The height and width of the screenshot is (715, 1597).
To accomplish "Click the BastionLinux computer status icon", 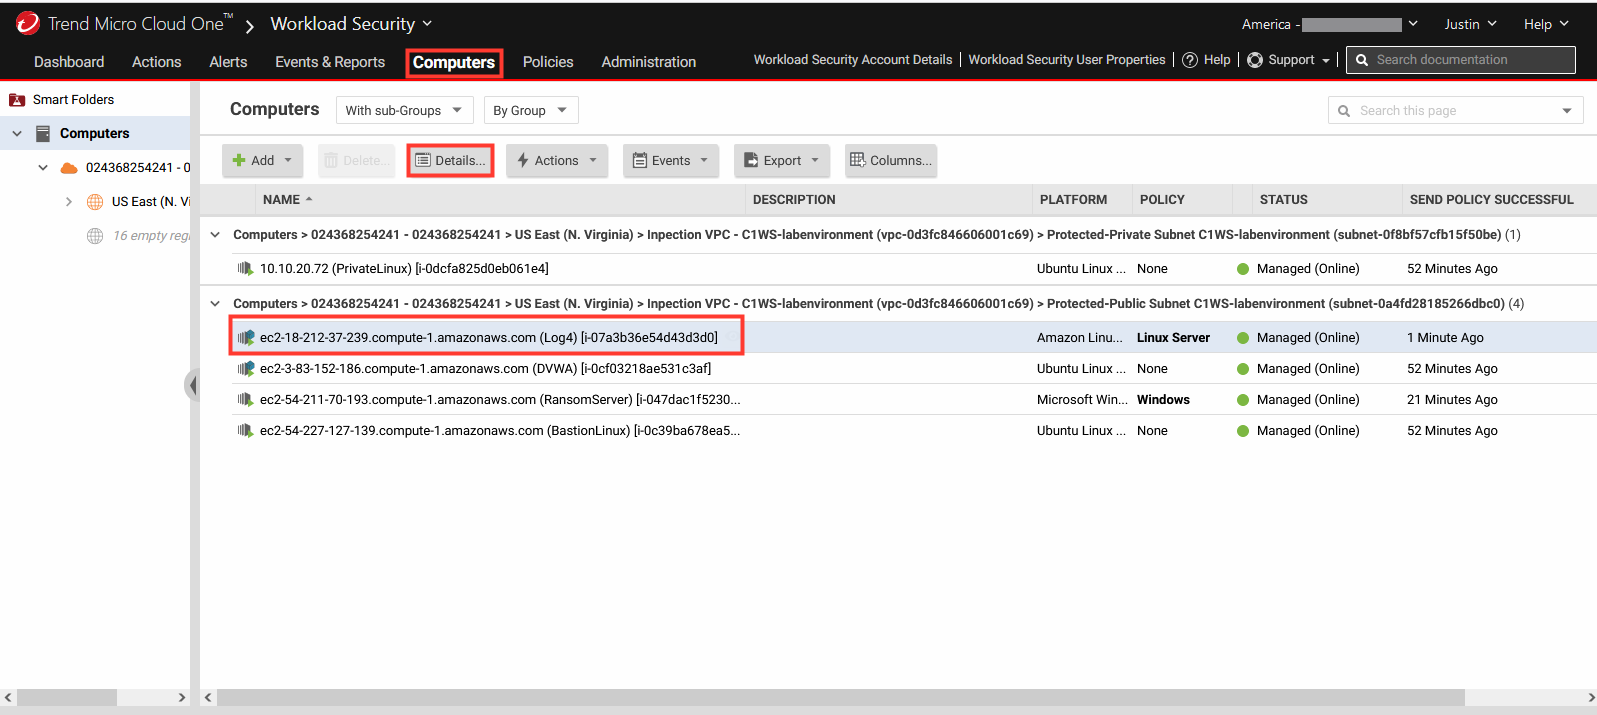I will (245, 431).
